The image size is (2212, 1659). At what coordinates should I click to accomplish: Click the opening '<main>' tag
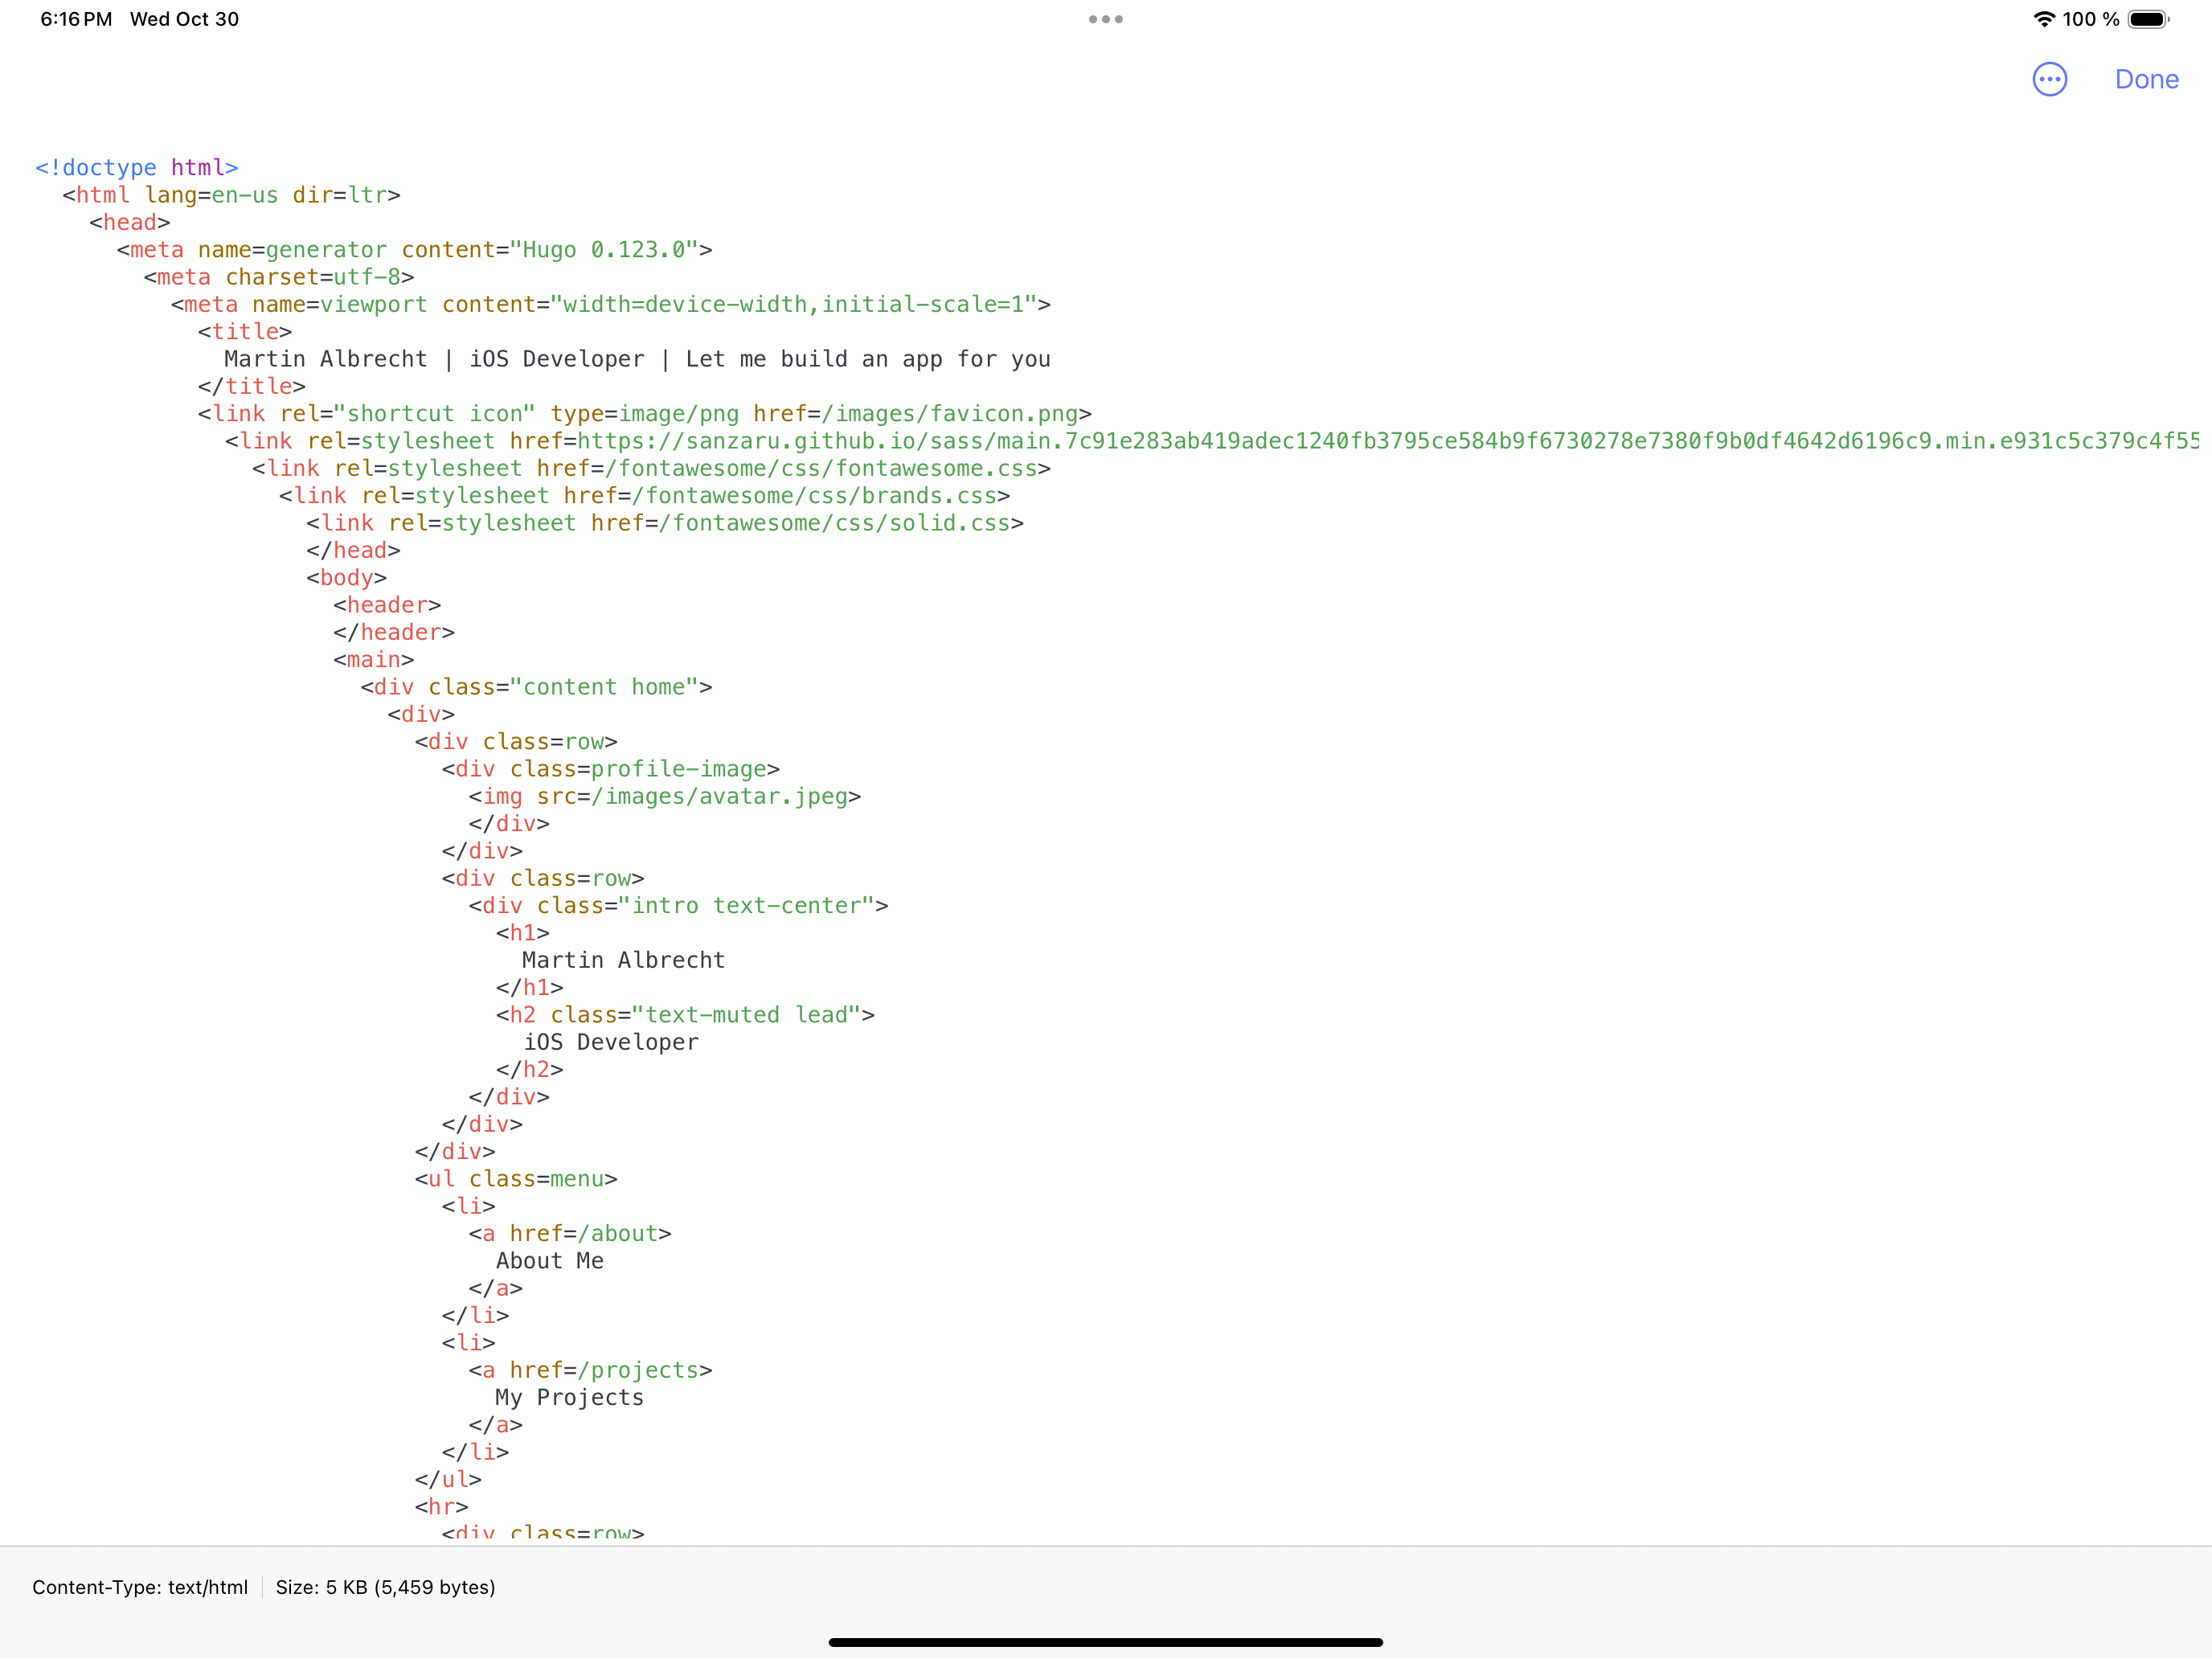click(374, 659)
